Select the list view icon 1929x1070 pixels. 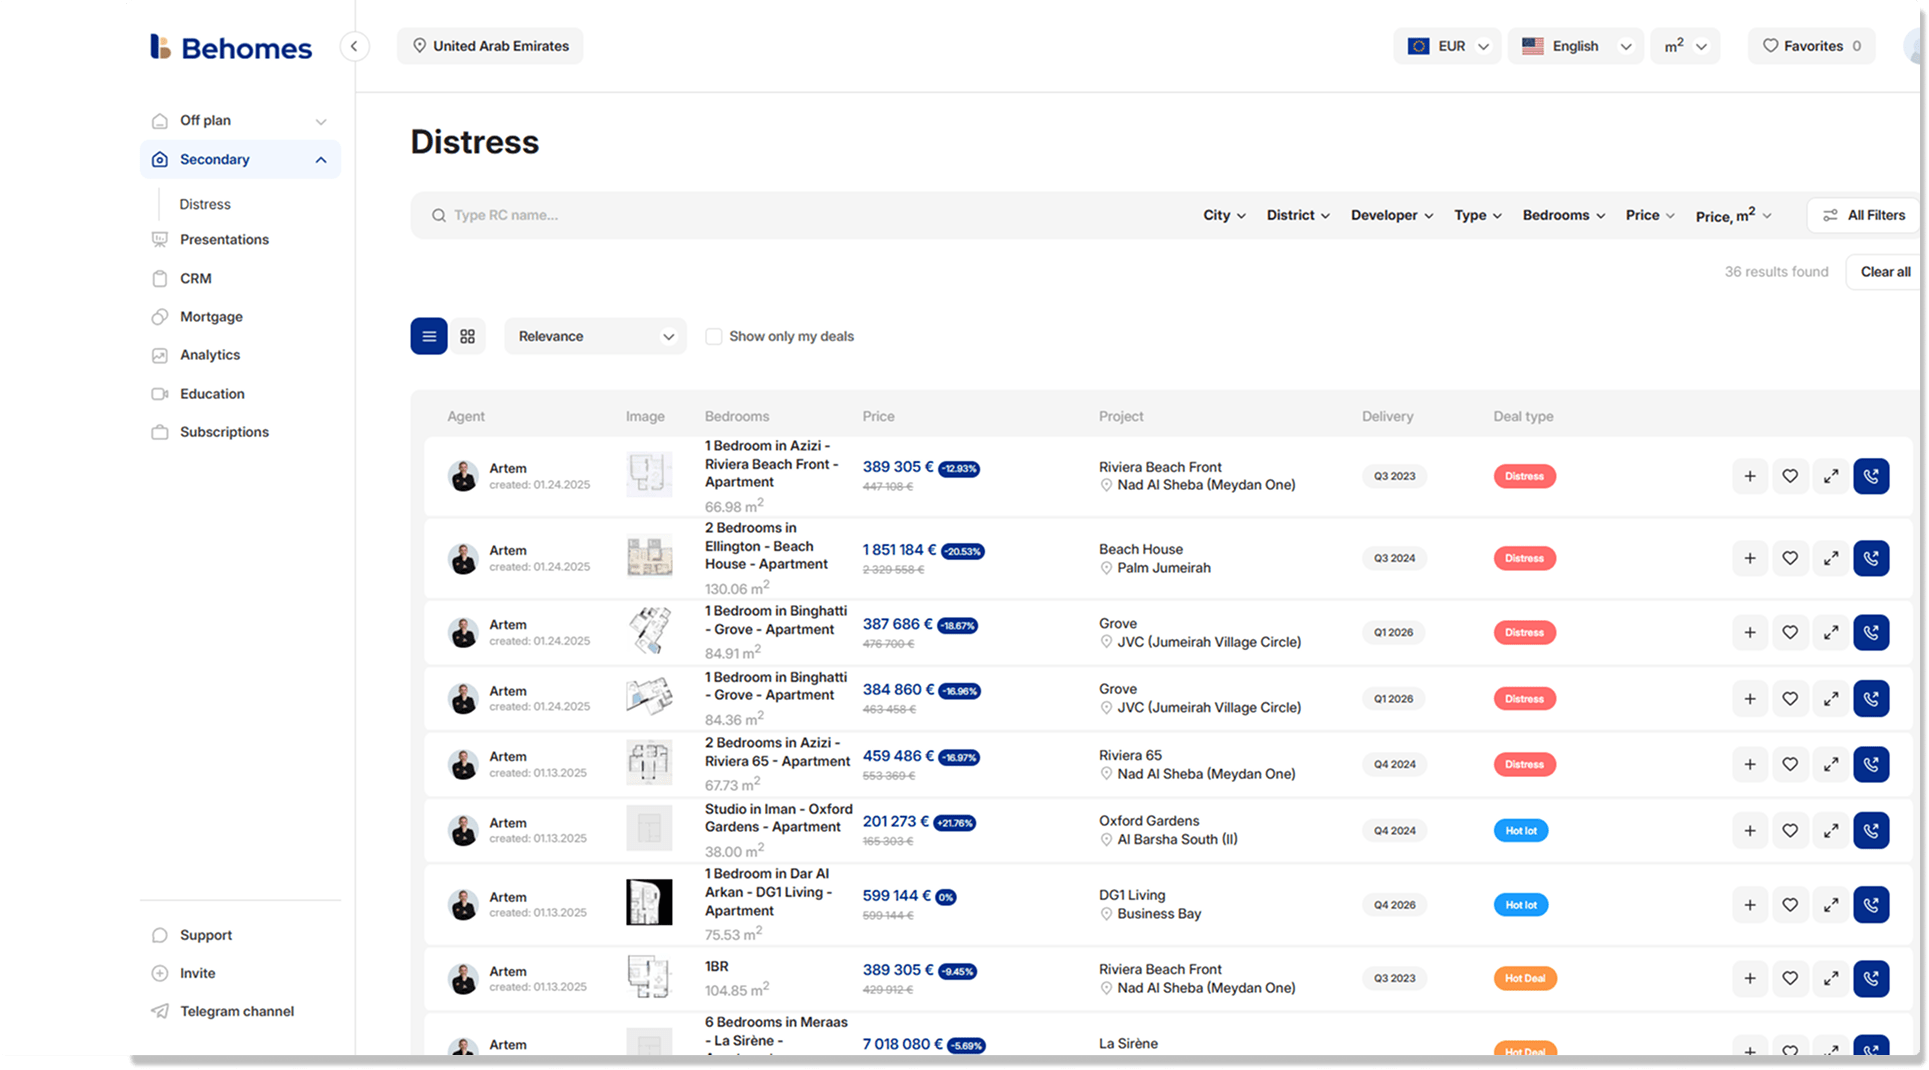point(429,336)
